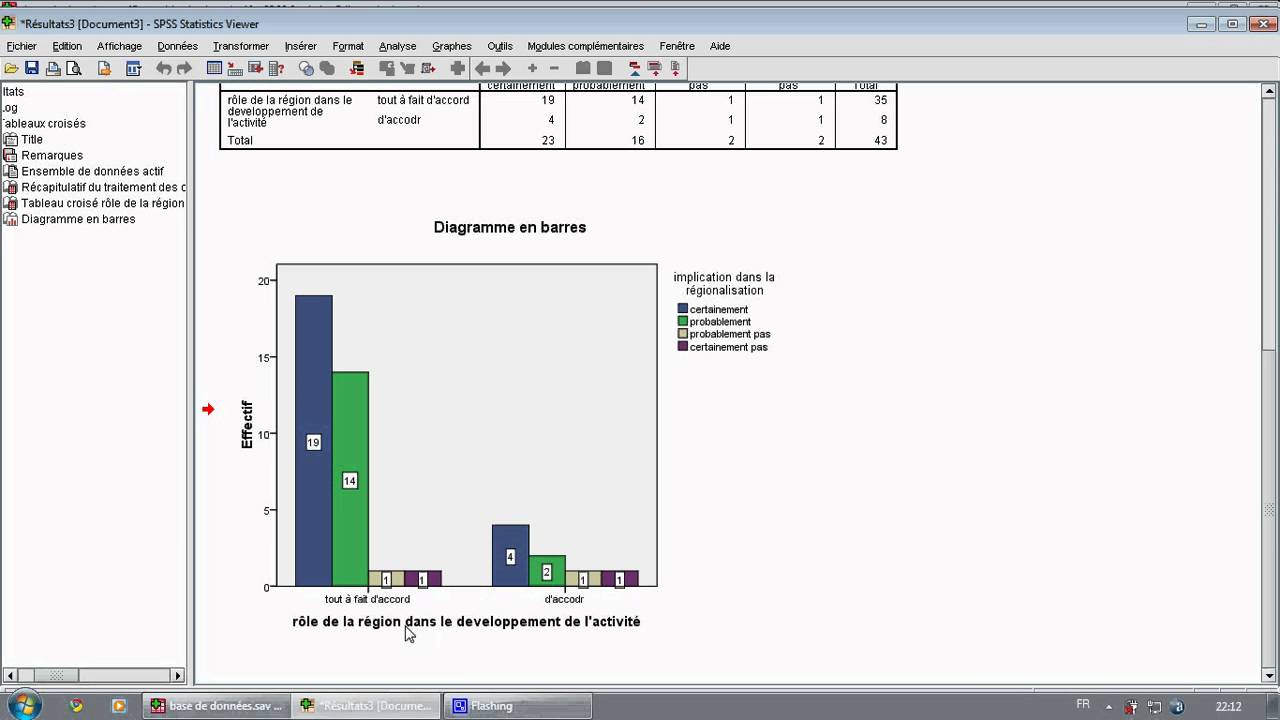Screen dimensions: 1280x720
Task: Click the Go to Data toolbar icon
Action: pyautogui.click(x=214, y=68)
